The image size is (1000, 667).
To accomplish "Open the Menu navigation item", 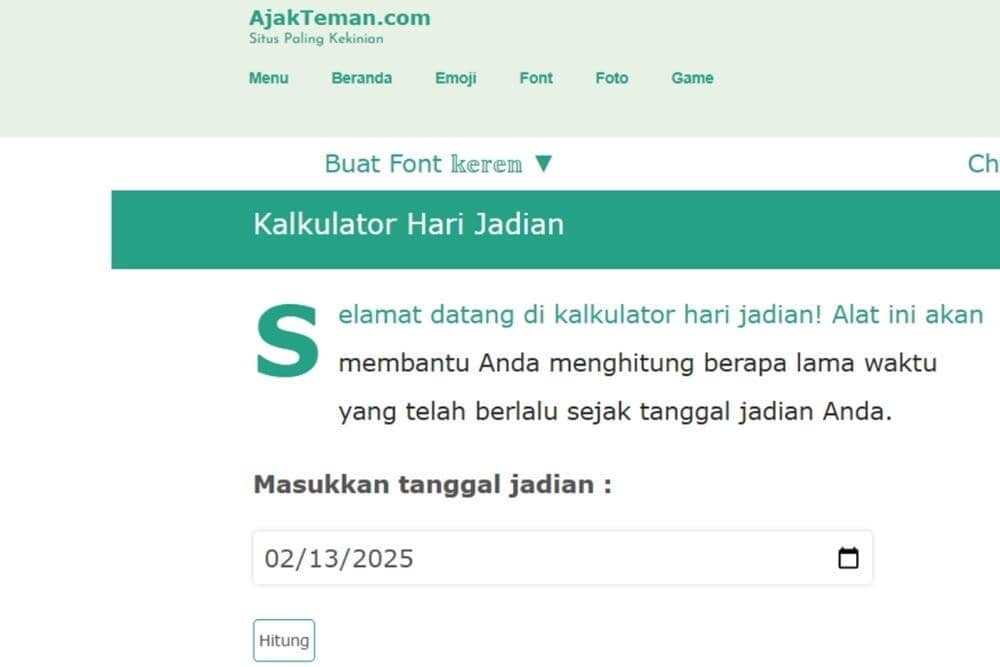I will coord(268,78).
